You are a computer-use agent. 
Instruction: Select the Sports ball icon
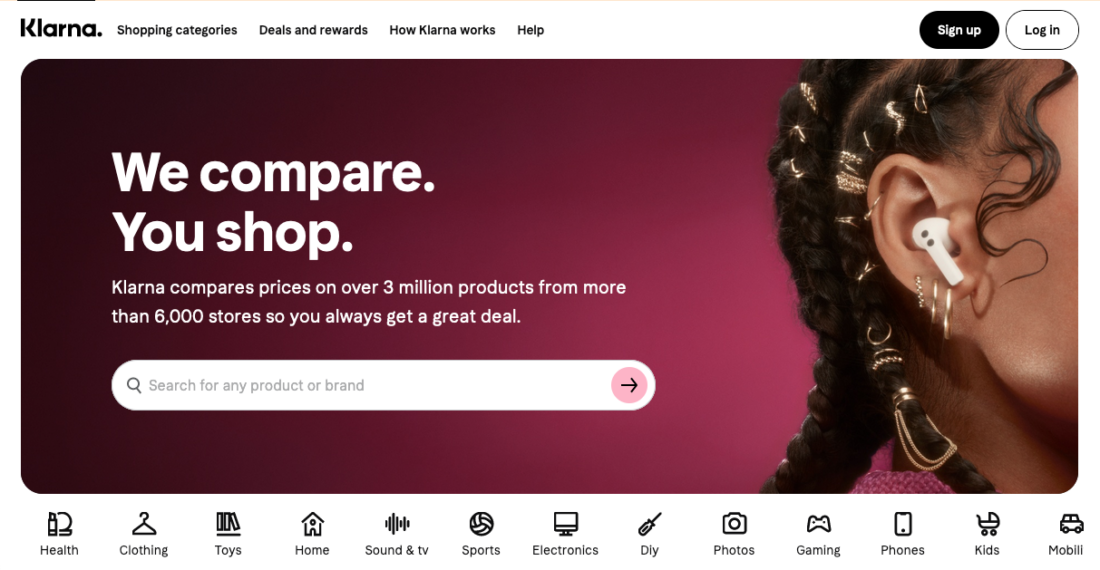tap(481, 524)
